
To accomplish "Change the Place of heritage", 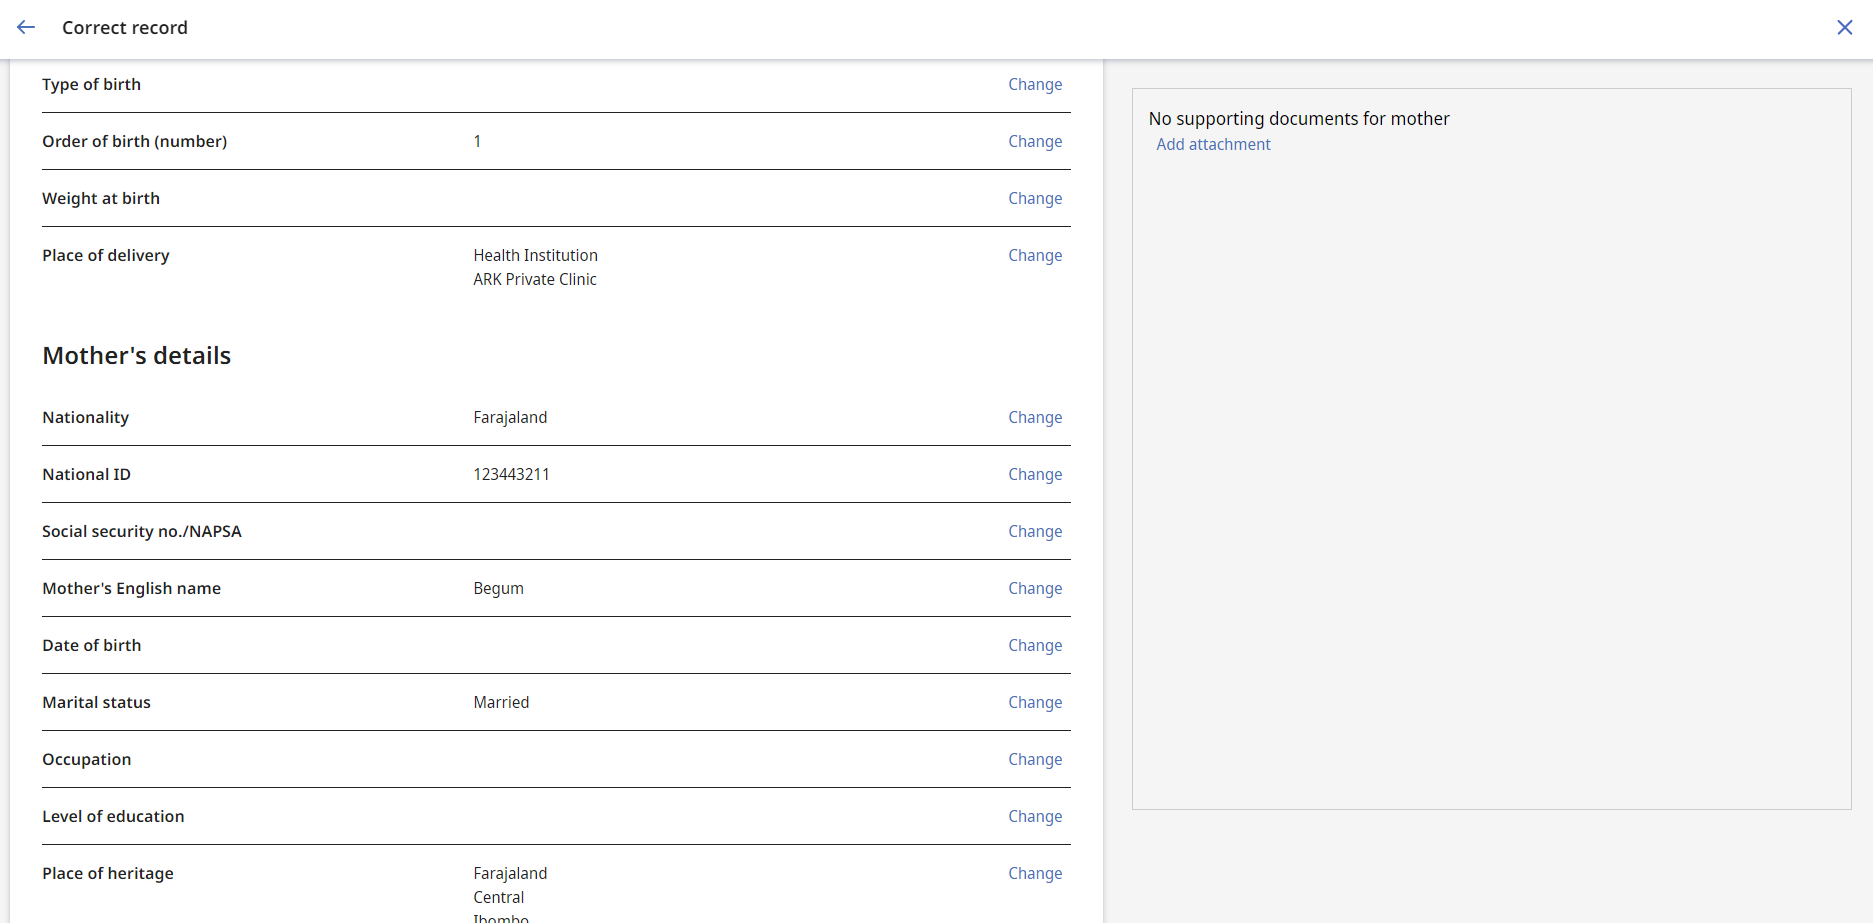I will click(x=1034, y=873).
